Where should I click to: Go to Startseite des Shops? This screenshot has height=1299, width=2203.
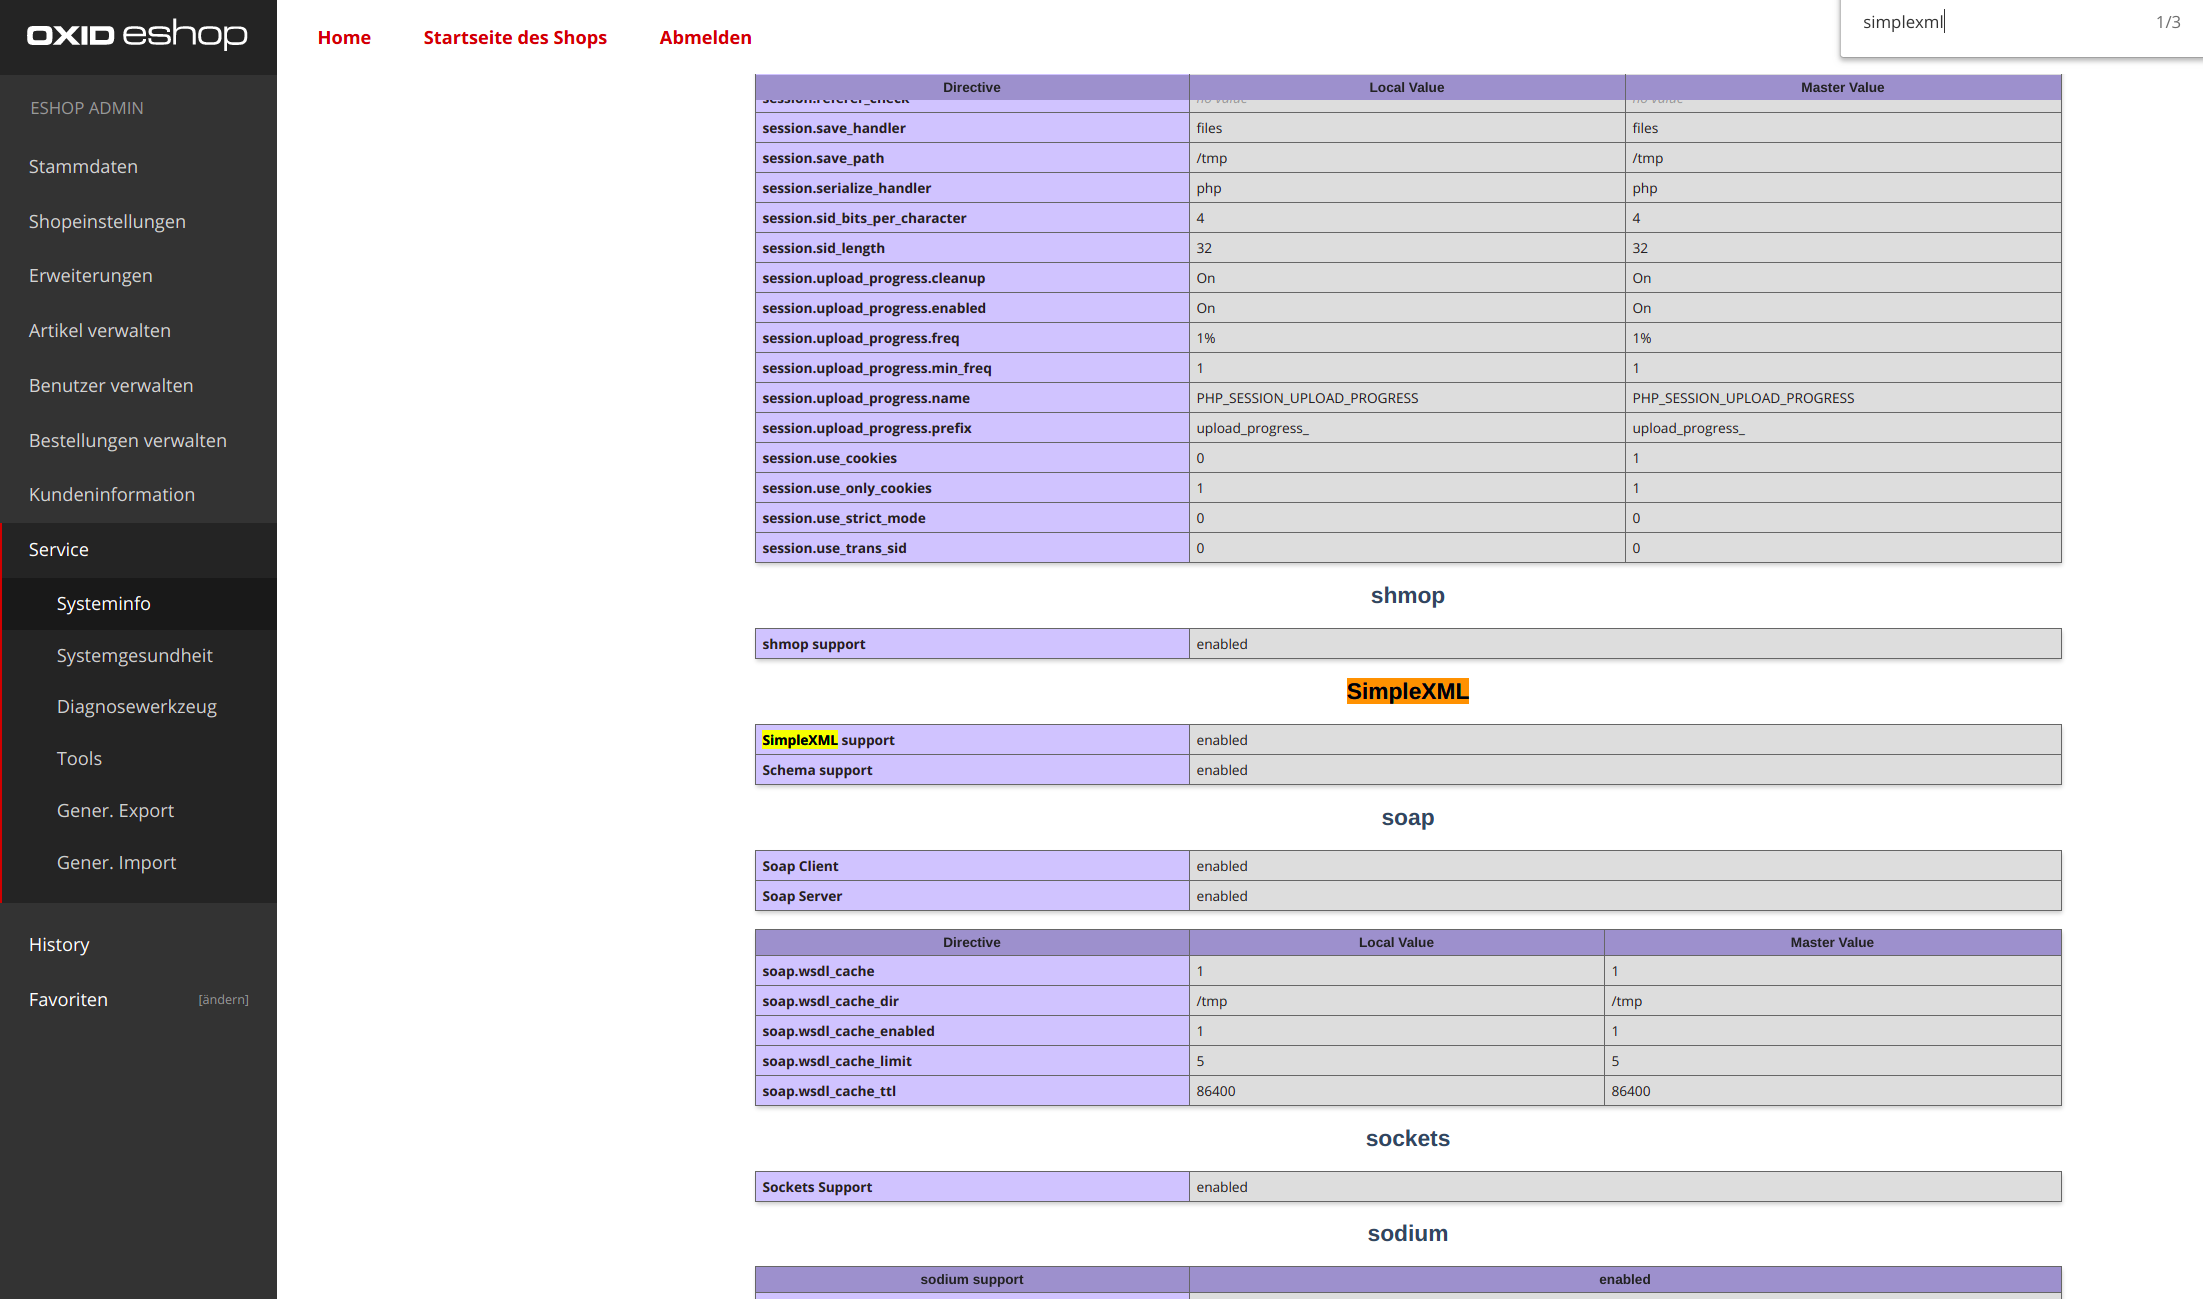click(515, 37)
